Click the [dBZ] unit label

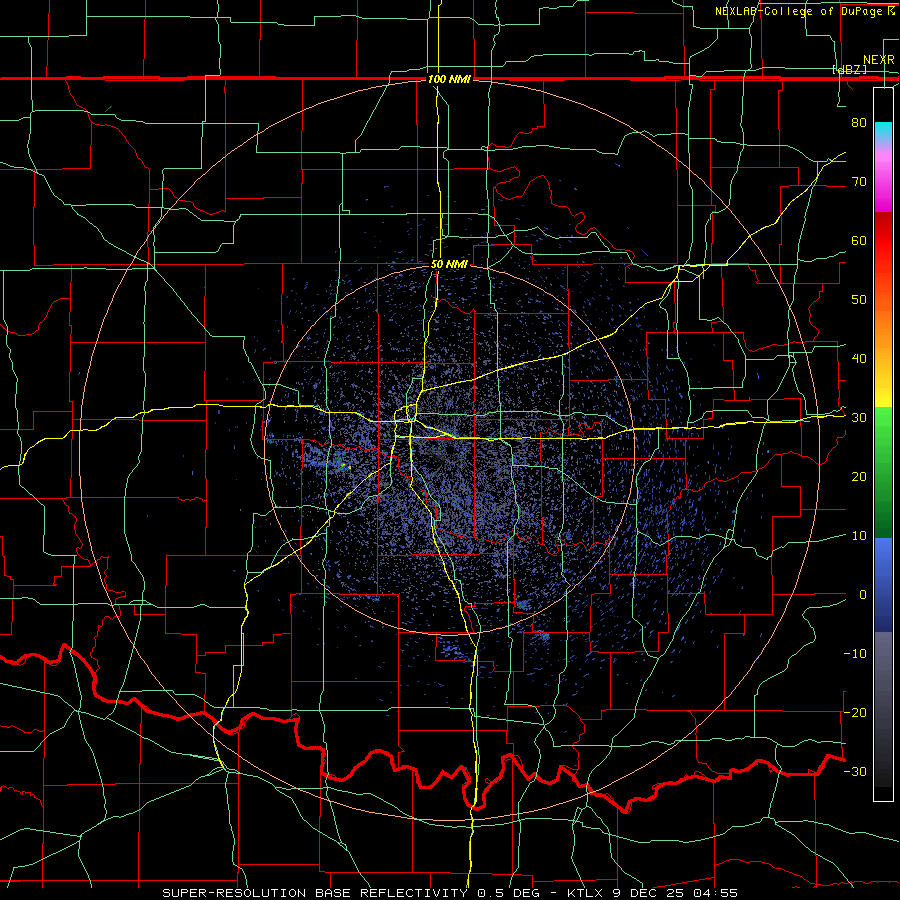[x=849, y=69]
